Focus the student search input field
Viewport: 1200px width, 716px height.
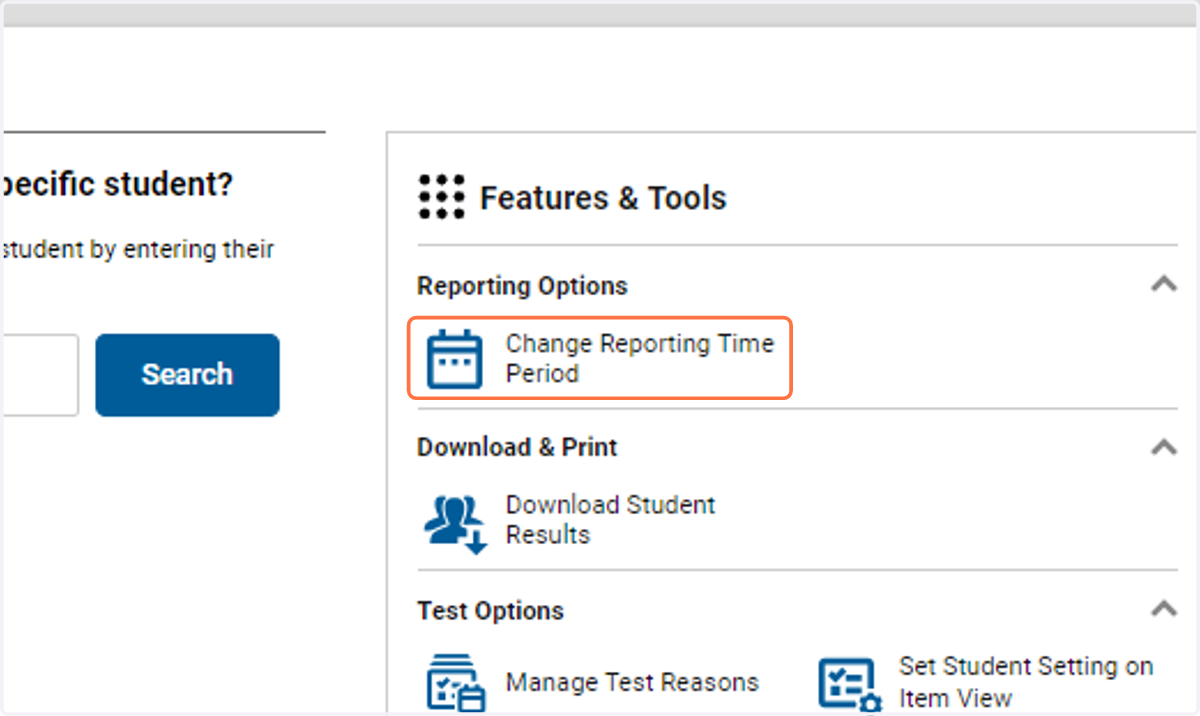pos(39,375)
